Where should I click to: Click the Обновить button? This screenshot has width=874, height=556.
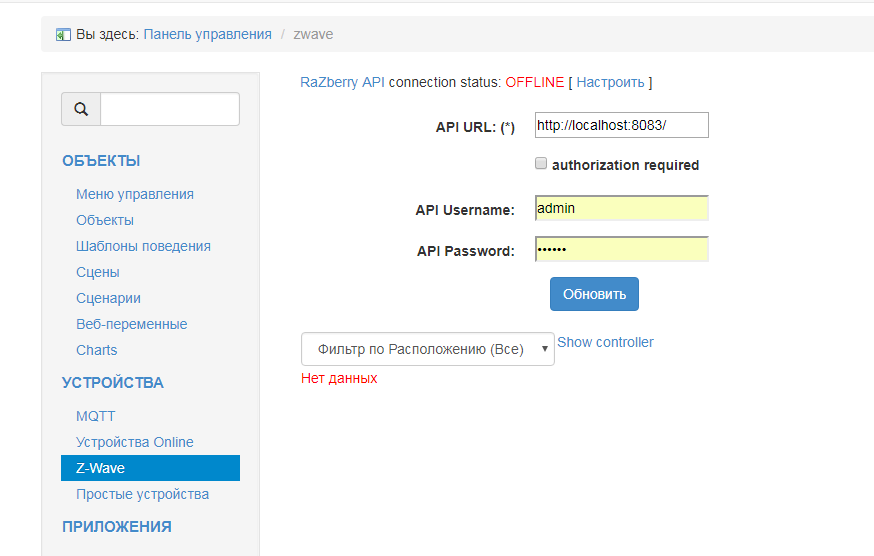594,294
